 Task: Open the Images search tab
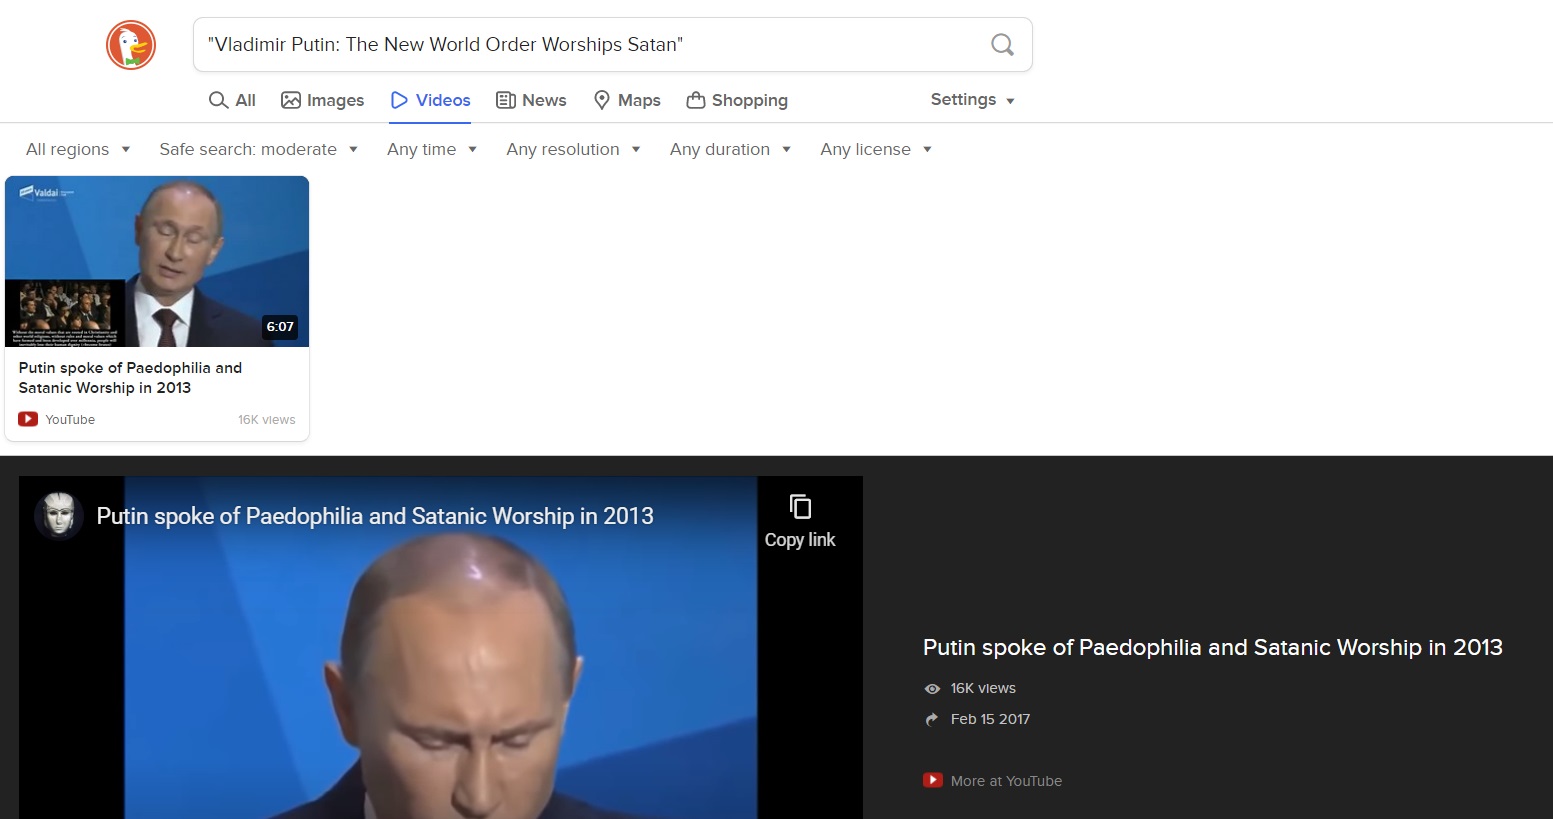(323, 100)
